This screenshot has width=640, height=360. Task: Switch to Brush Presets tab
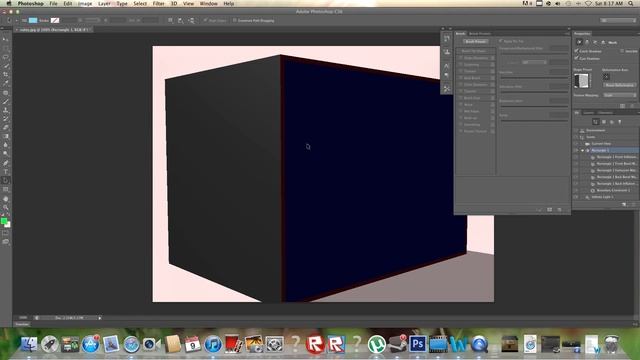point(480,34)
